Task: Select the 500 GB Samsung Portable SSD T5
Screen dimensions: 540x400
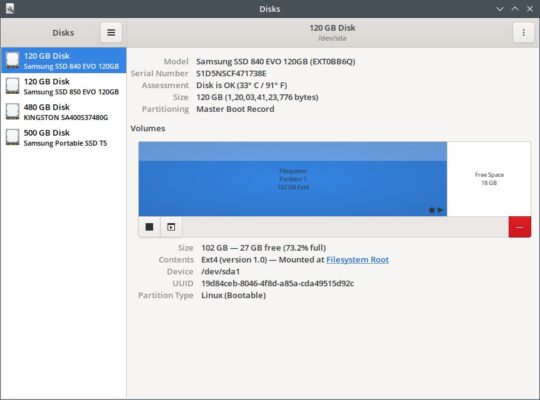Action: tap(64, 137)
